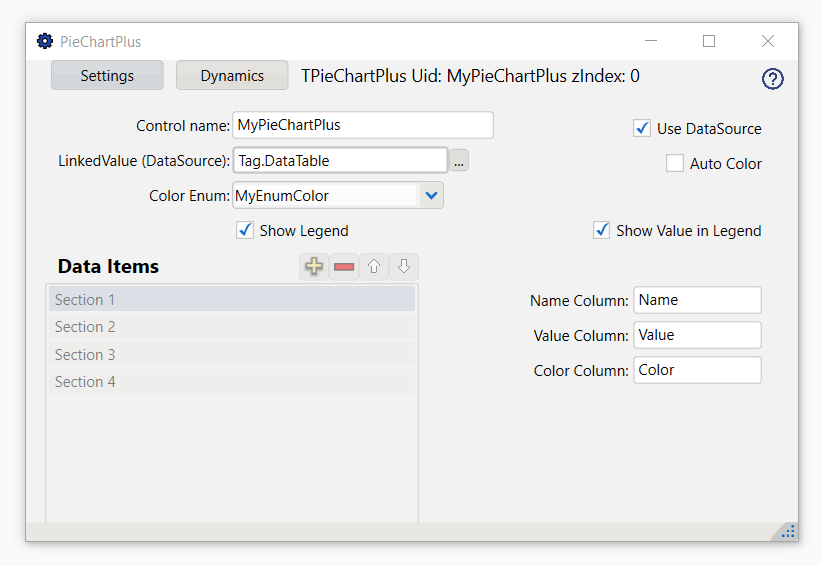Image resolution: width=821 pixels, height=566 pixels.
Task: Toggle the Show Legend checkbox
Action: coord(245,230)
